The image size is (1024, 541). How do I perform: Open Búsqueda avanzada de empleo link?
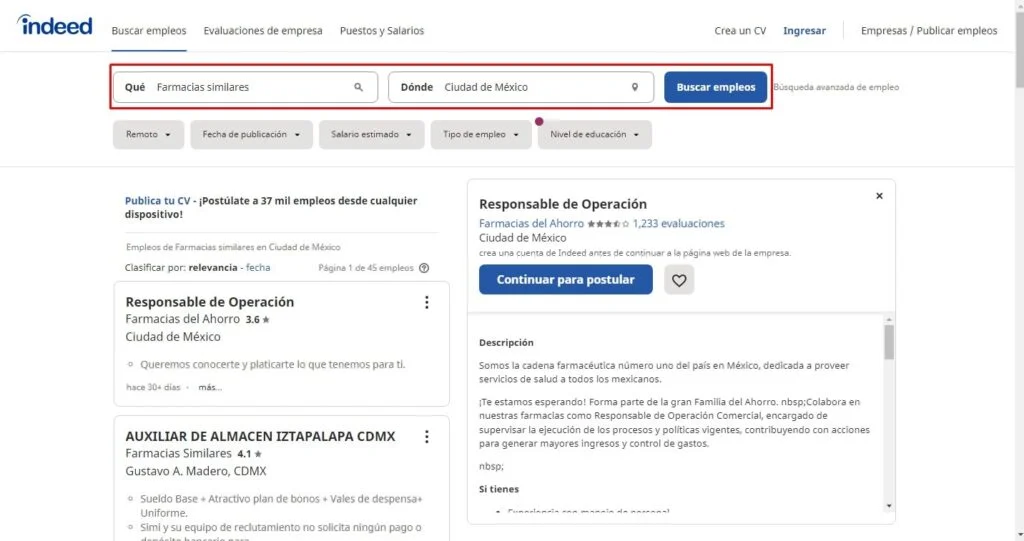click(x=836, y=87)
